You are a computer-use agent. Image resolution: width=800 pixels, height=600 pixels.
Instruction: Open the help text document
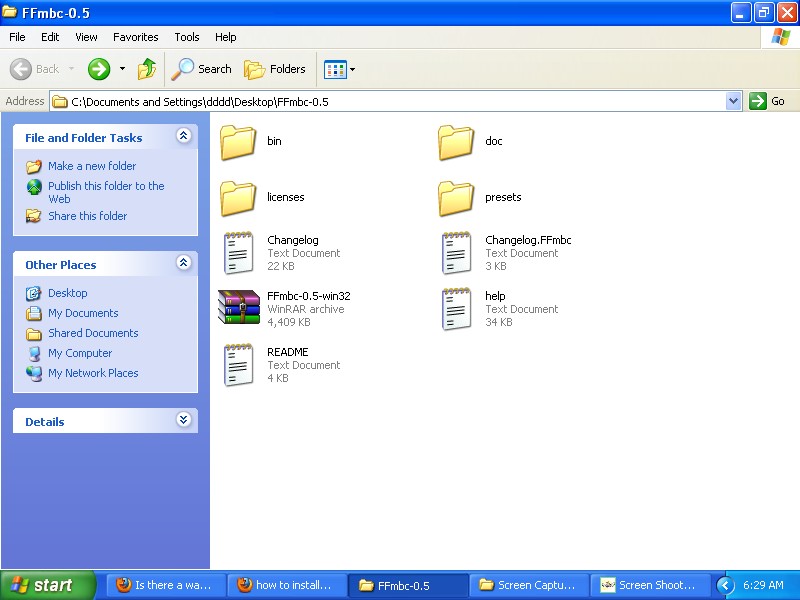point(456,309)
